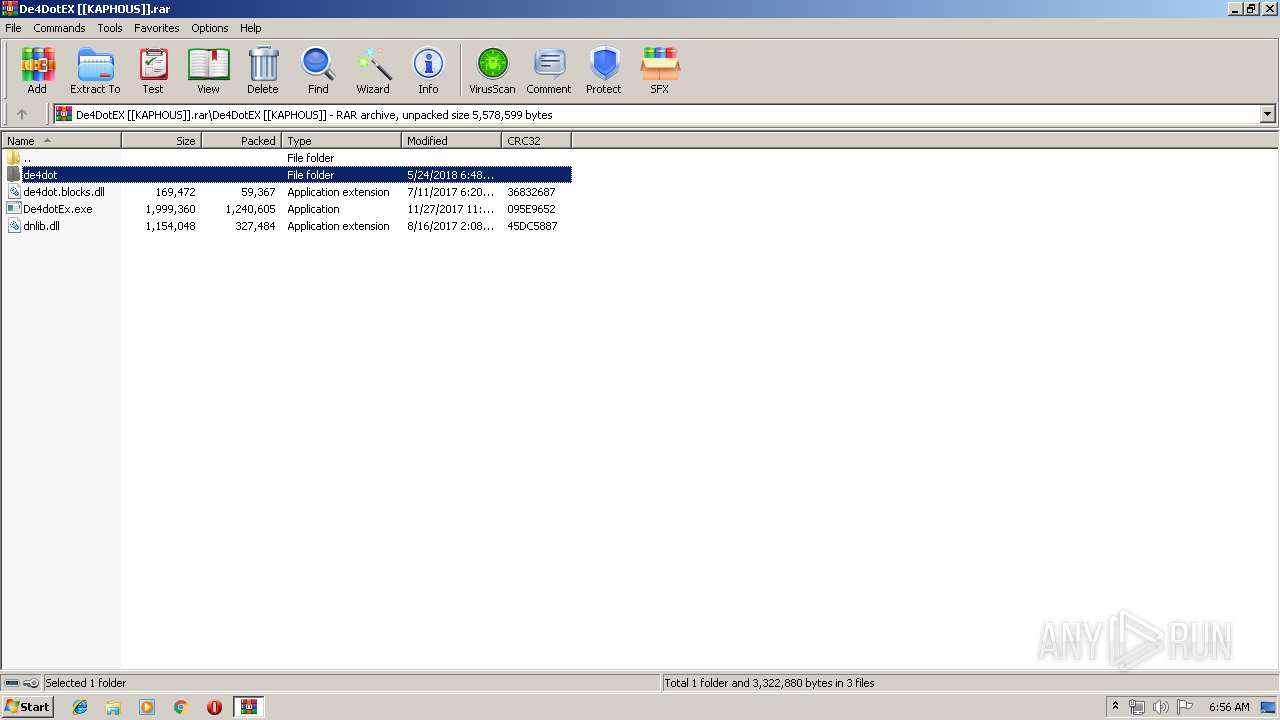This screenshot has width=1280, height=720.
Task: Open the Find magnifier tool
Action: [x=318, y=70]
